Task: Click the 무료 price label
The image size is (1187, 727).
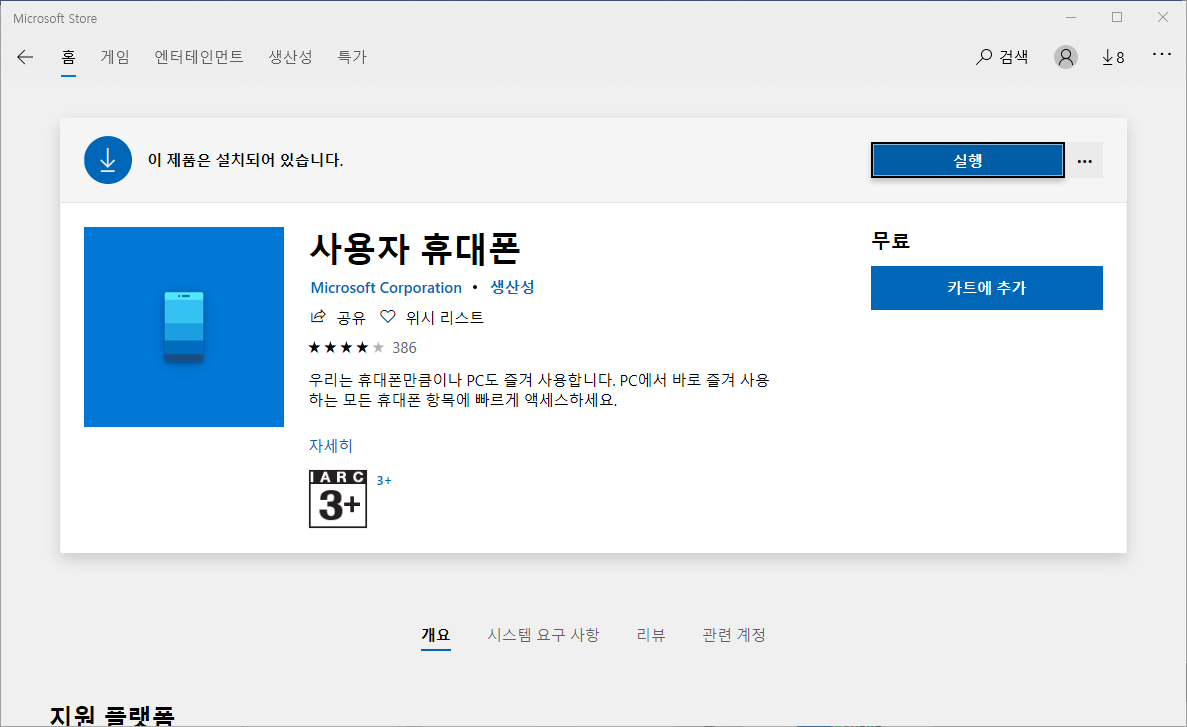Action: pyautogui.click(x=891, y=241)
